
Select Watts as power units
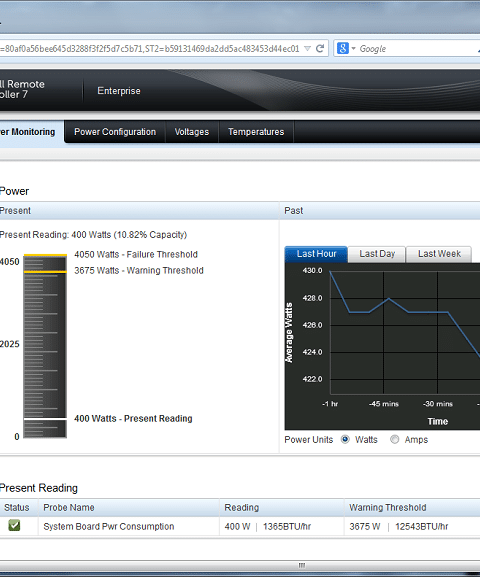click(345, 439)
